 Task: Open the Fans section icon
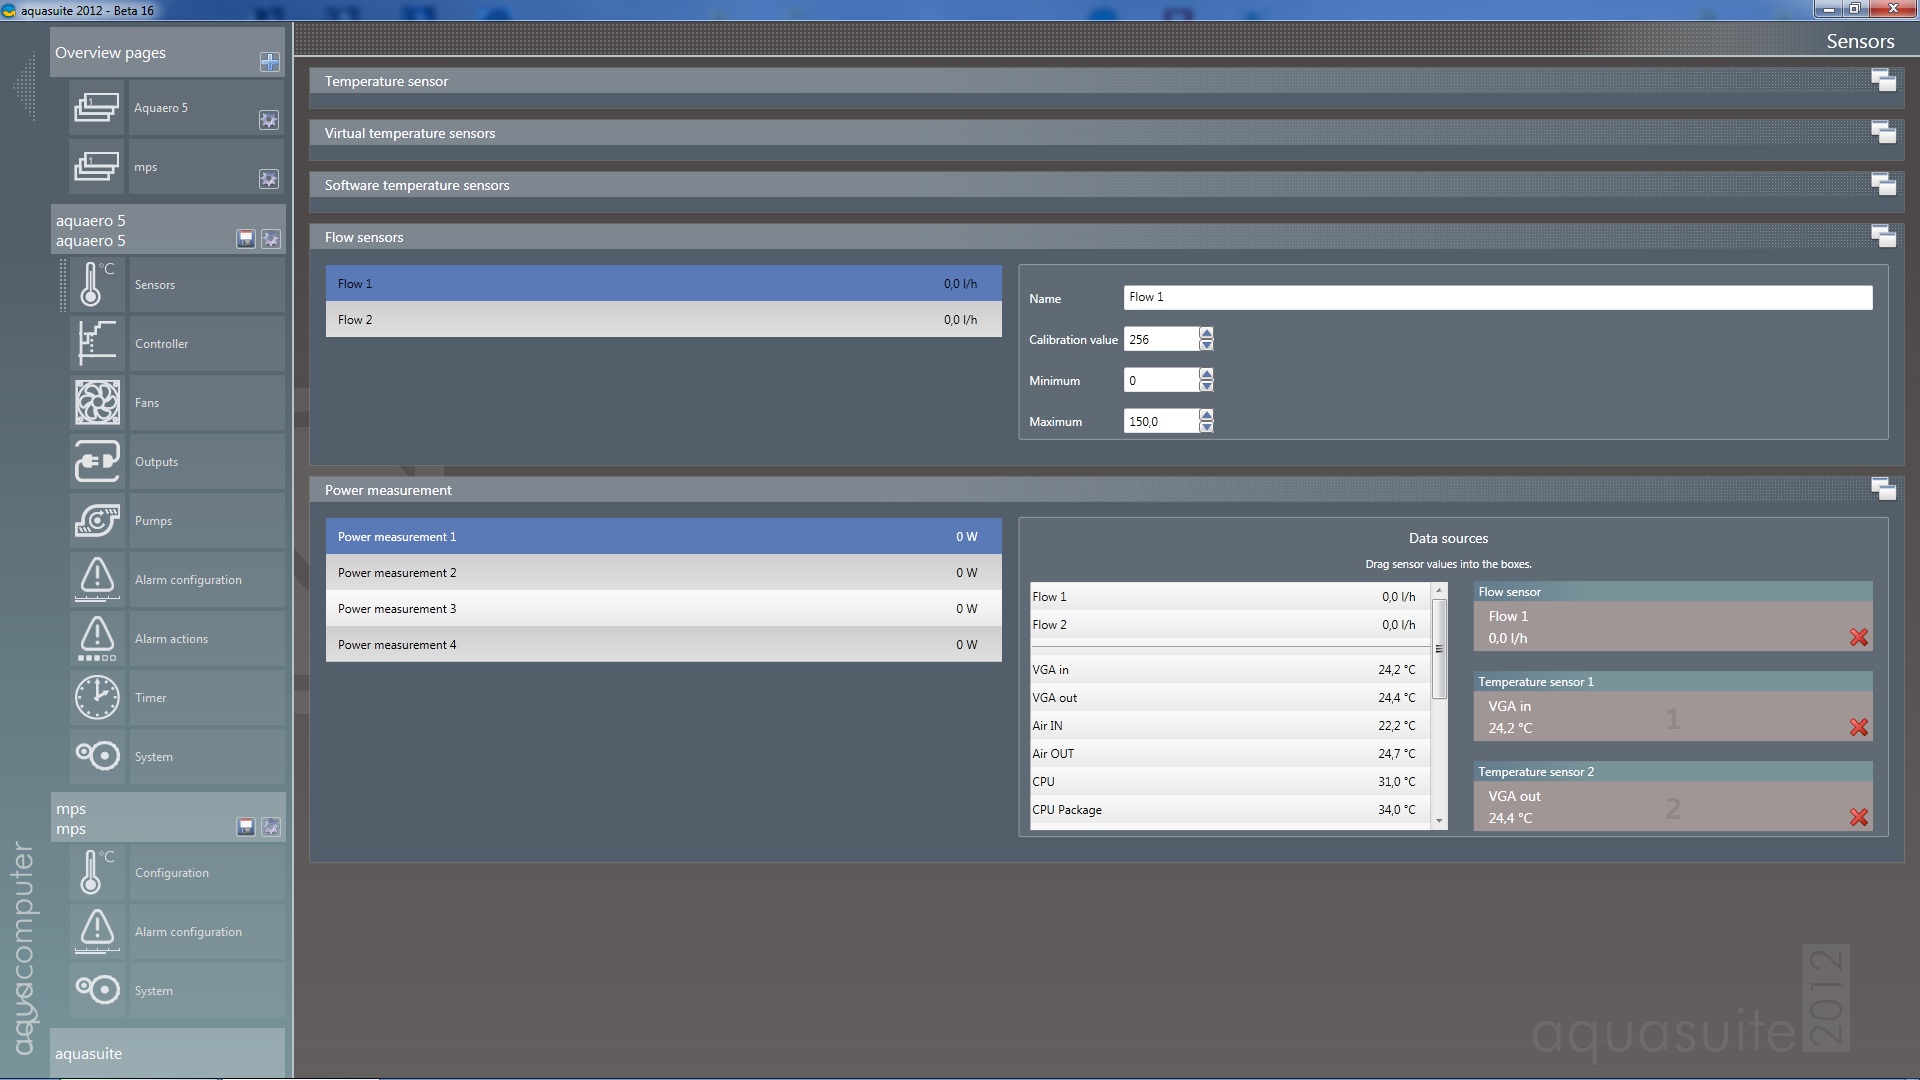[x=97, y=403]
